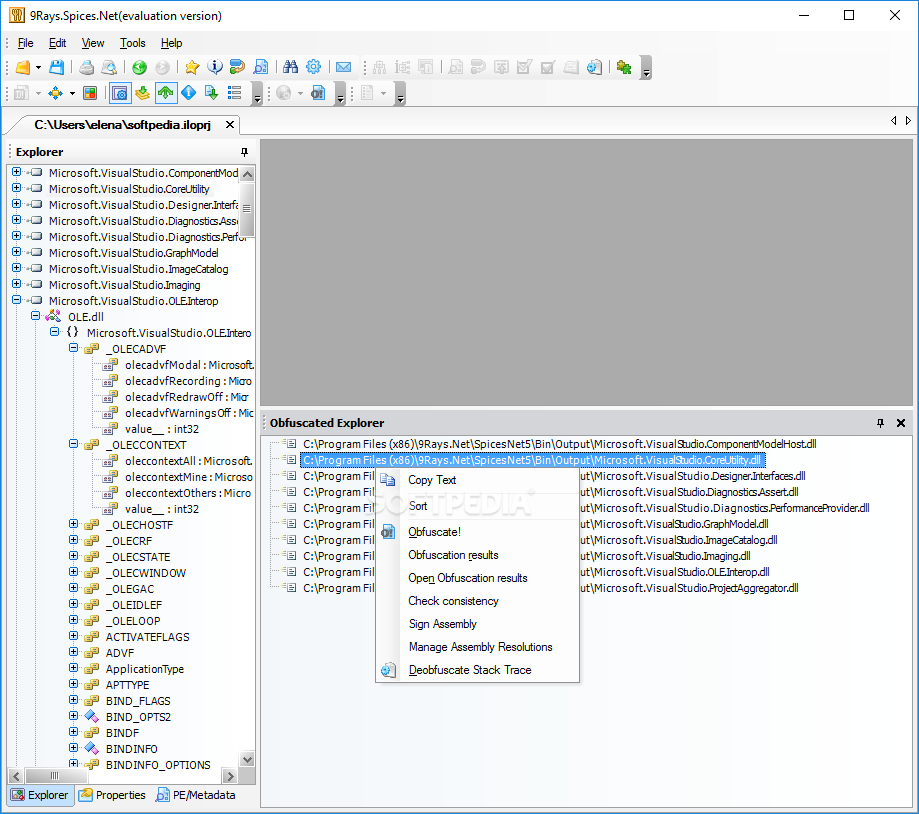Select the Explorer bottom tab
919x814 pixels.
40,795
